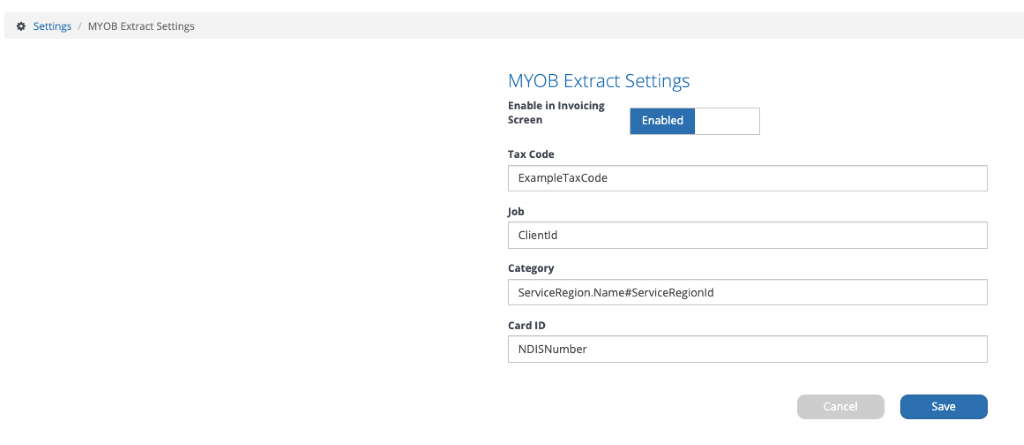Focus the Job field containing ClientId
The image size is (1024, 445).
748,235
